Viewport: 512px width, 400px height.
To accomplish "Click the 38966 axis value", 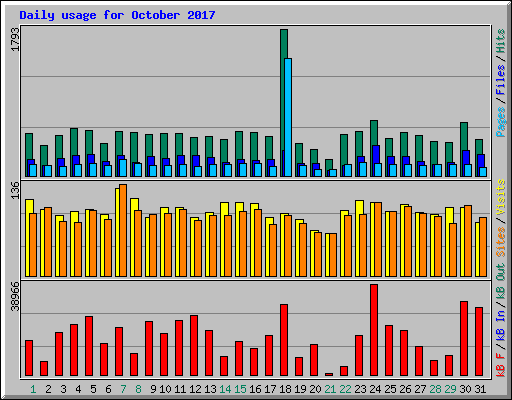I will (15, 296).
